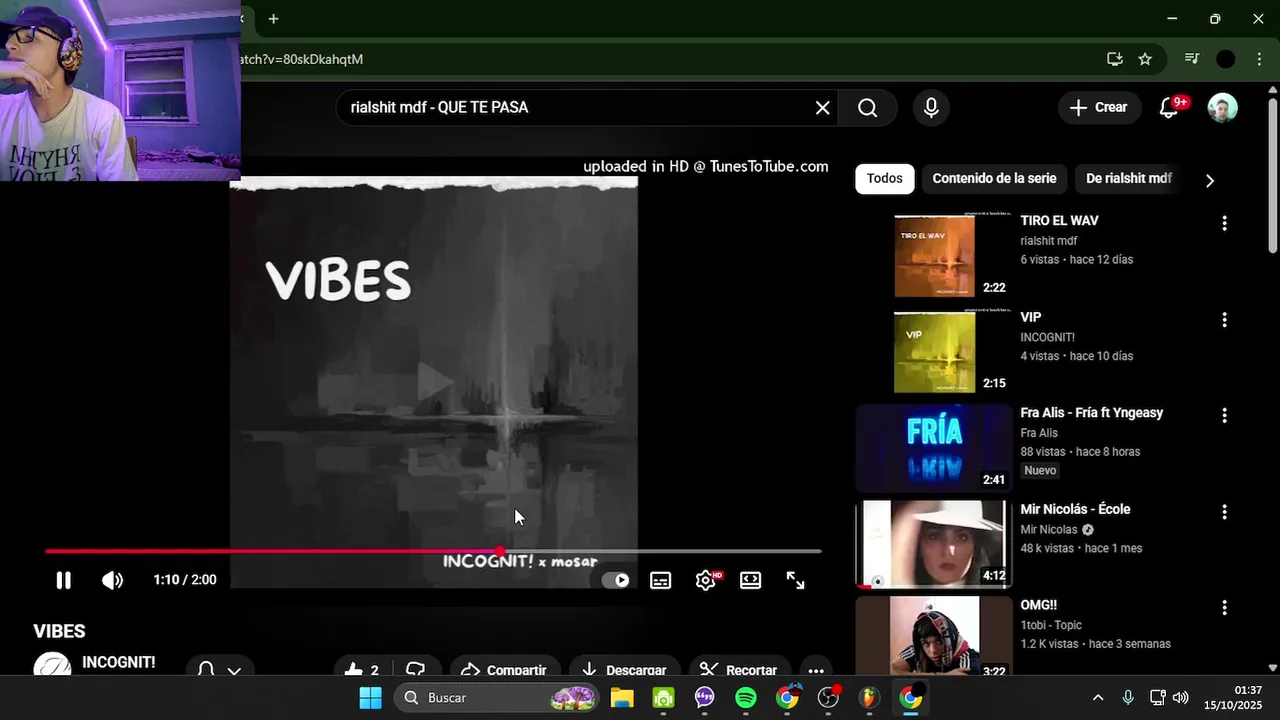Go to rialshit mdf channel name
1280x720 pixels.
[1049, 241]
